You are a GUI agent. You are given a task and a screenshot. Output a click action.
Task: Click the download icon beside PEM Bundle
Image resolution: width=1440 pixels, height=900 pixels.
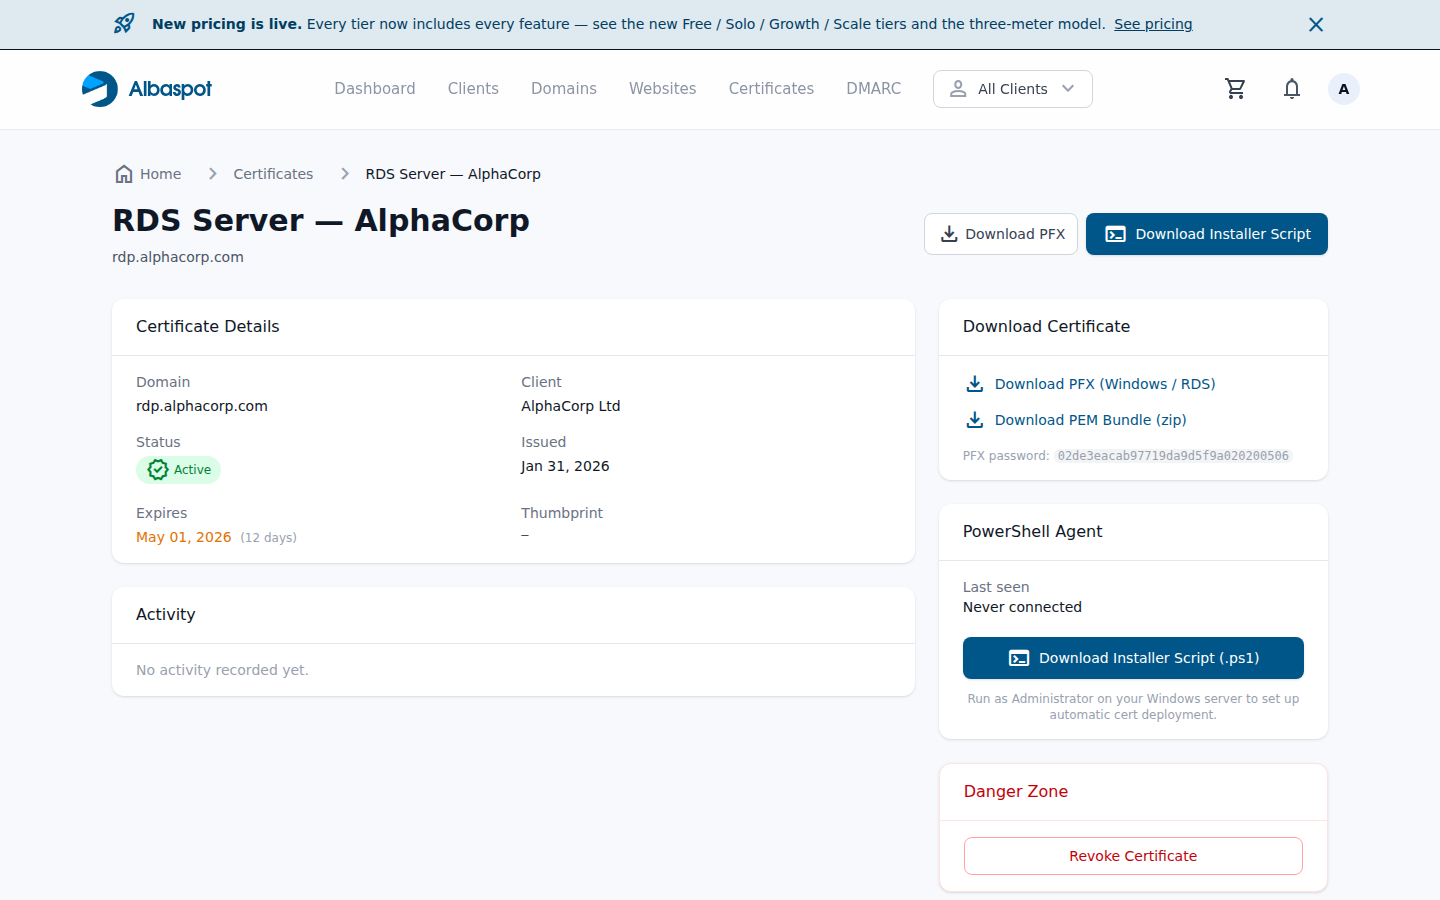[974, 420]
